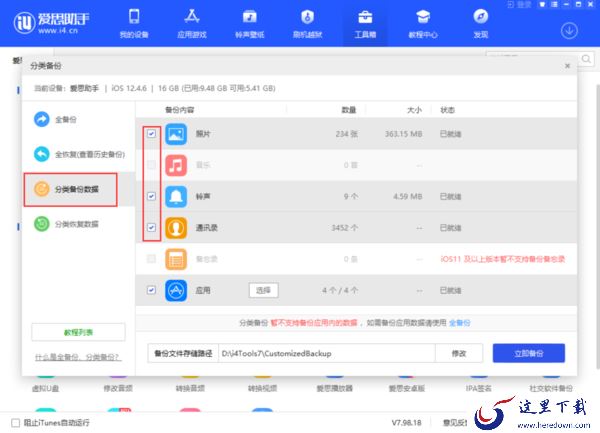Click the 爱思助手 i4 logo
600x433 pixels.
tap(52, 23)
